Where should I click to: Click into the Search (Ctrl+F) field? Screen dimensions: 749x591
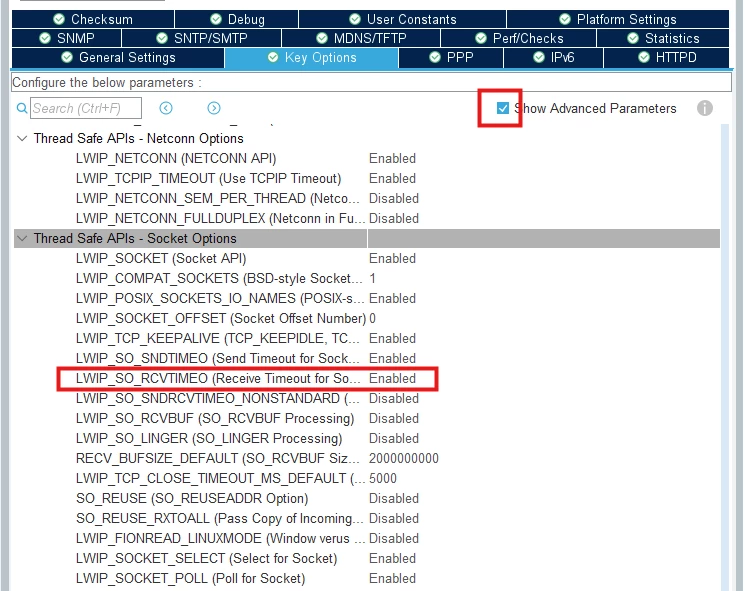(x=86, y=108)
